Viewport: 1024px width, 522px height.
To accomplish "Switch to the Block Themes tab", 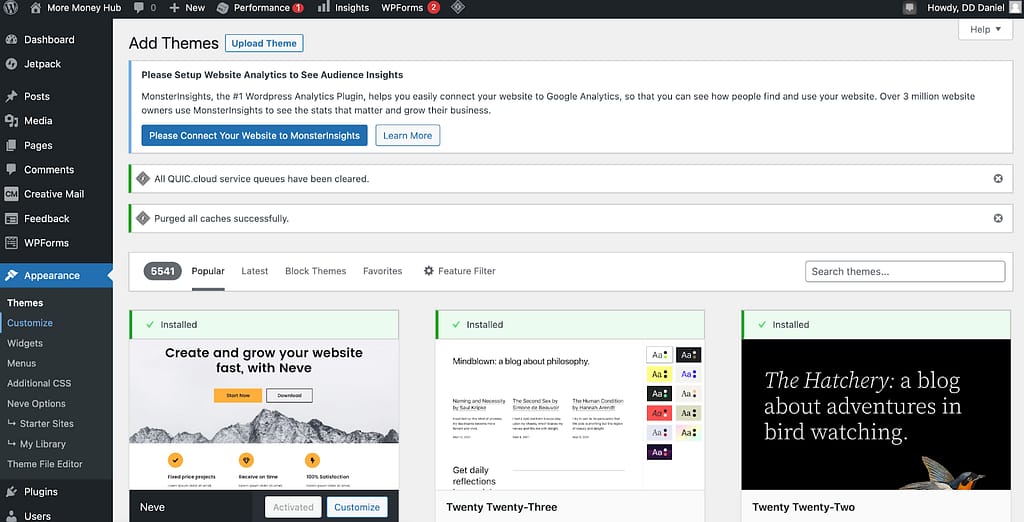I will pos(315,271).
